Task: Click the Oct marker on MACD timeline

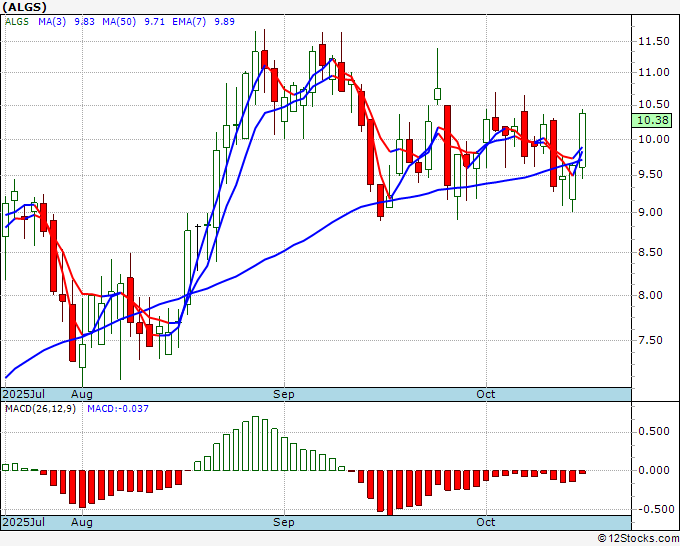Action: tap(485, 522)
